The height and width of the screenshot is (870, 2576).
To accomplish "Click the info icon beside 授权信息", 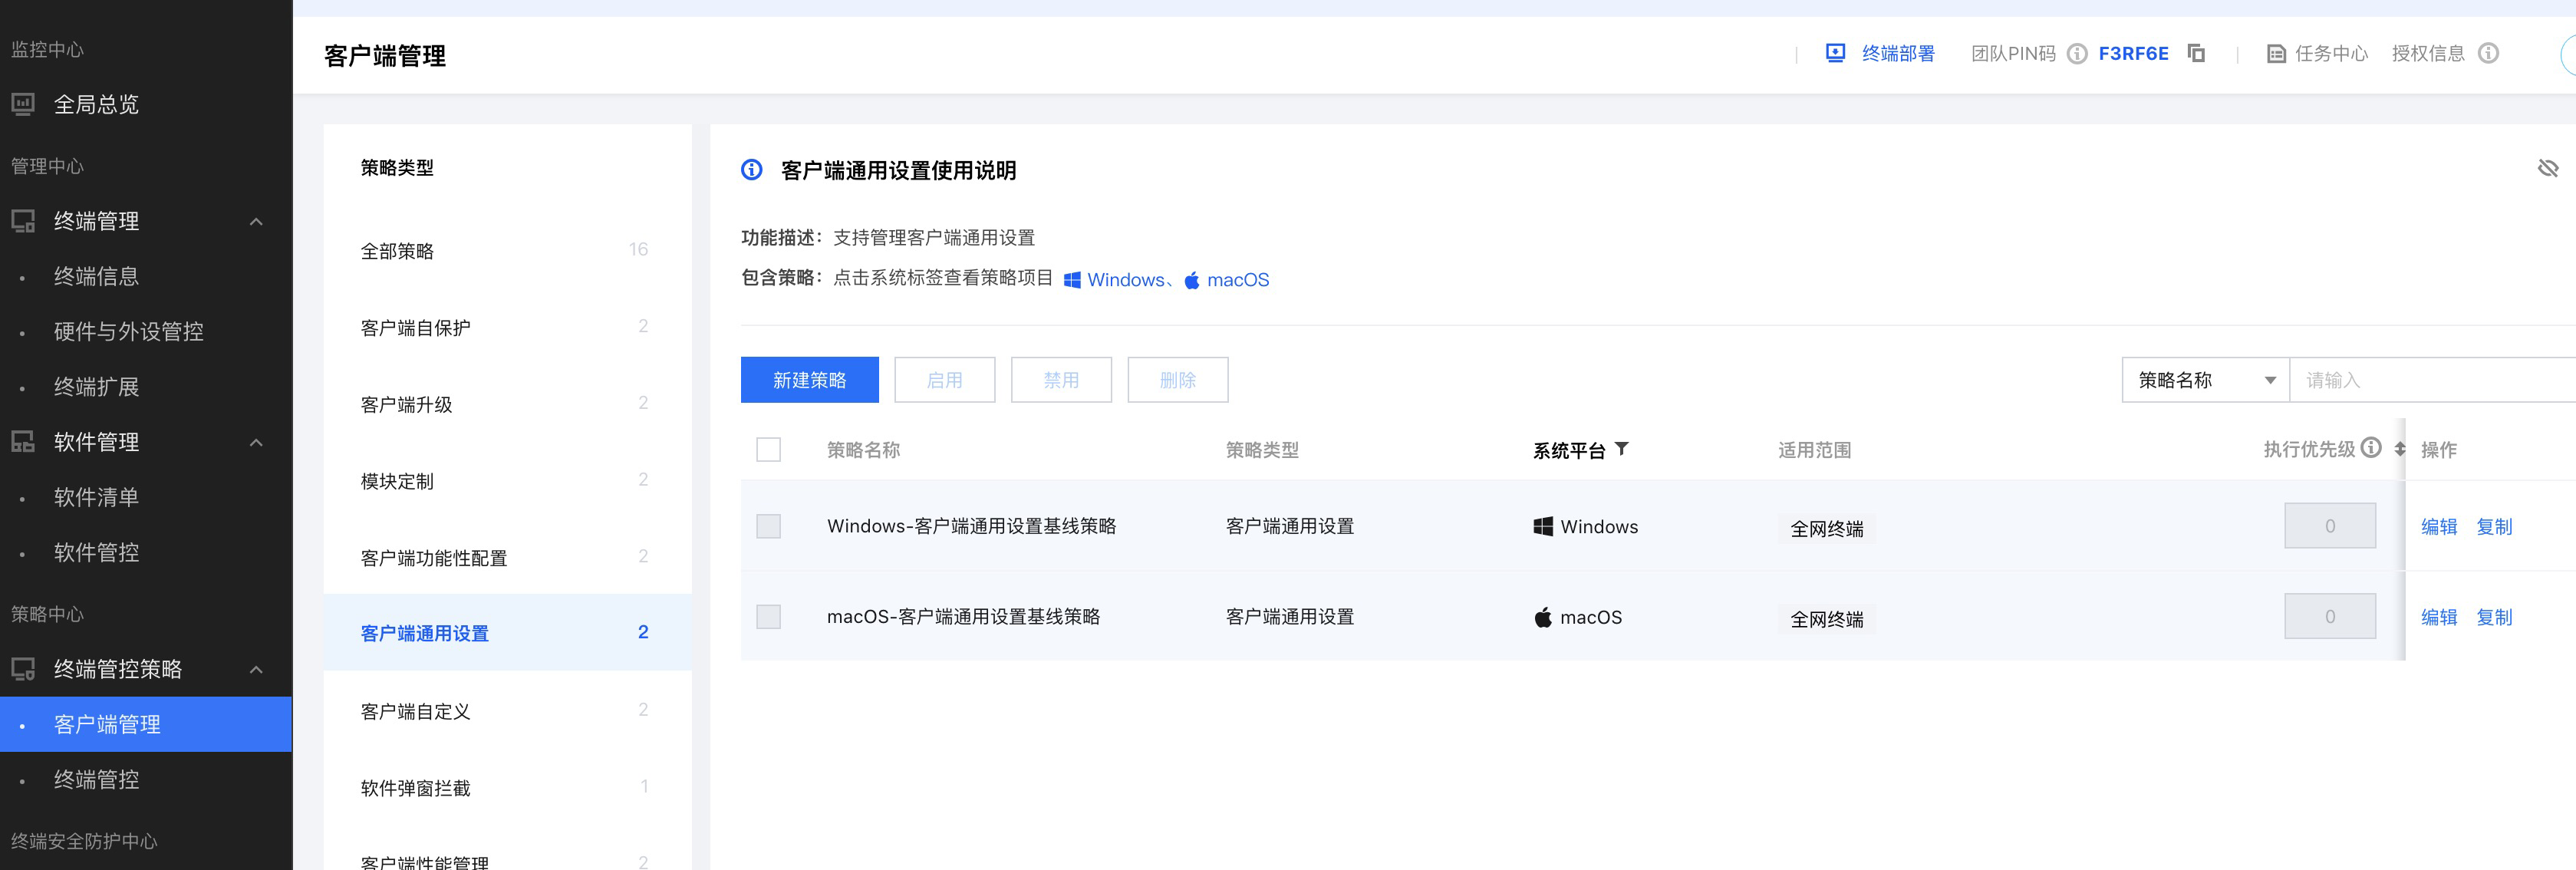I will tap(2488, 53).
